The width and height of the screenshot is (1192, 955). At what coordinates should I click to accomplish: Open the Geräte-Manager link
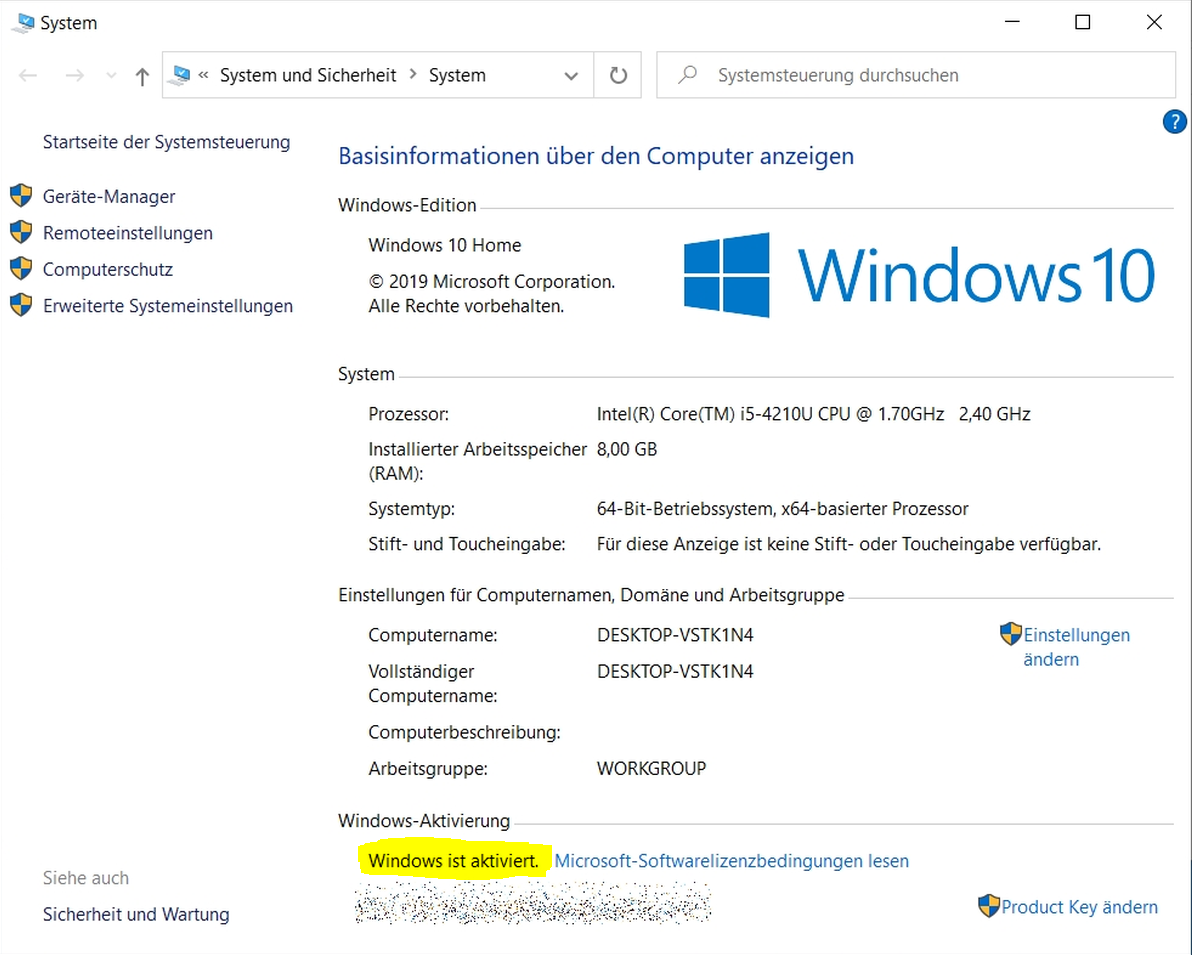(x=109, y=197)
